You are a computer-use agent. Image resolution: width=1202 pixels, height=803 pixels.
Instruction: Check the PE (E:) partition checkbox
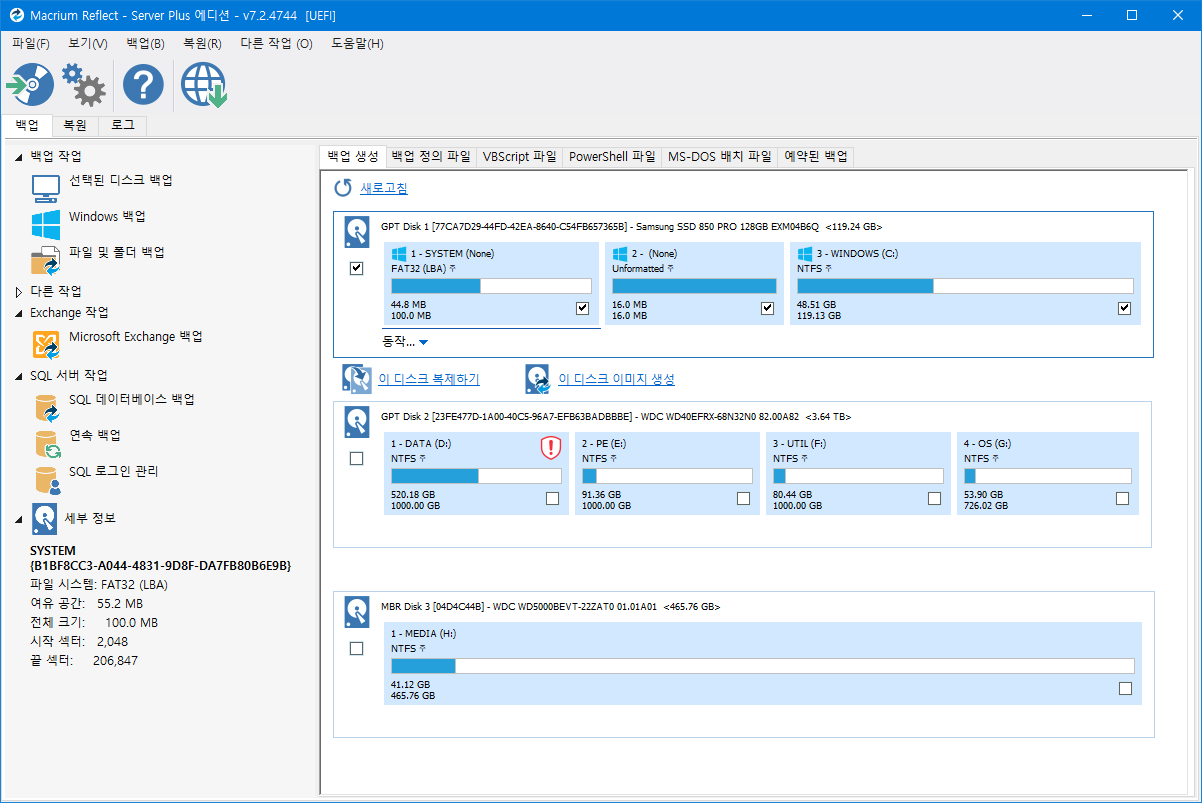[x=743, y=498]
